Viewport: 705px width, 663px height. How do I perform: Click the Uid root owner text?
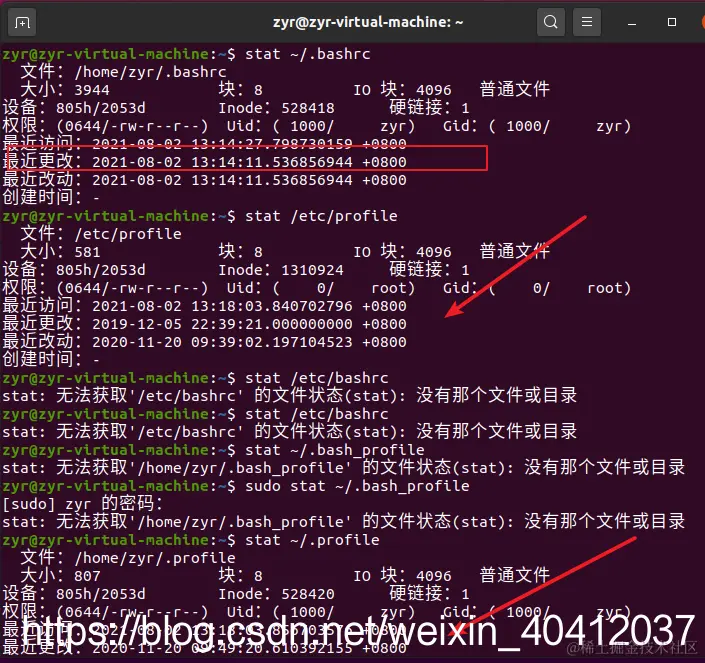click(x=393, y=288)
